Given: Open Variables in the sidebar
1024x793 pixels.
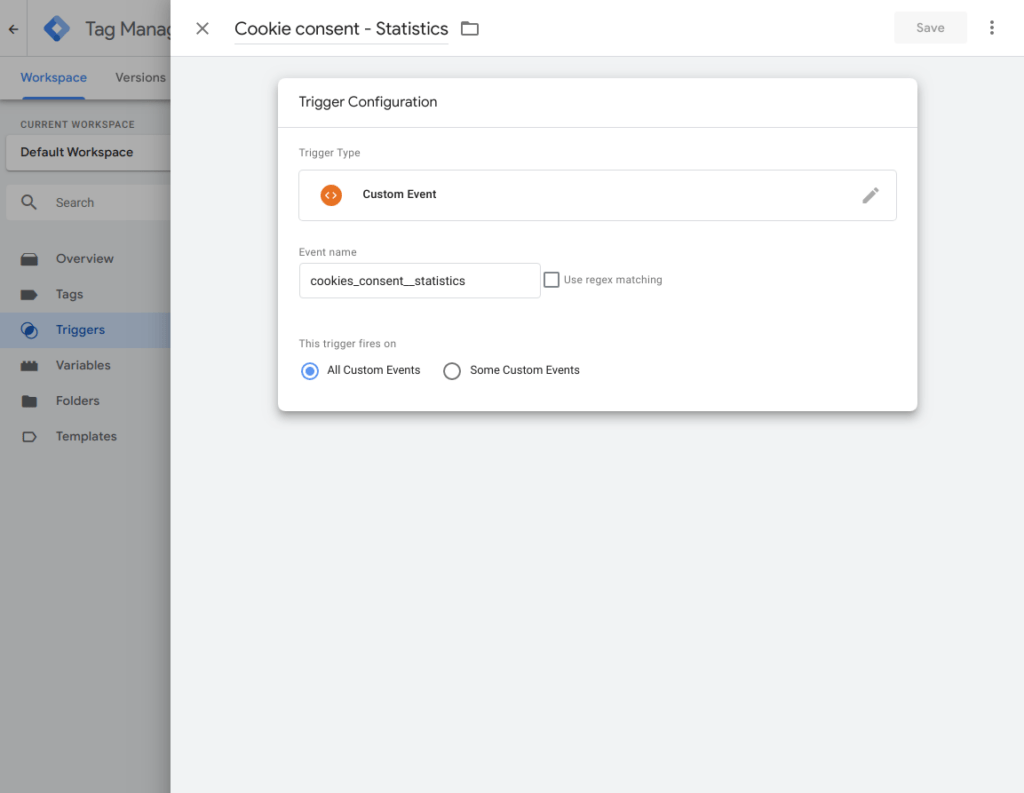Looking at the screenshot, I should tap(83, 365).
